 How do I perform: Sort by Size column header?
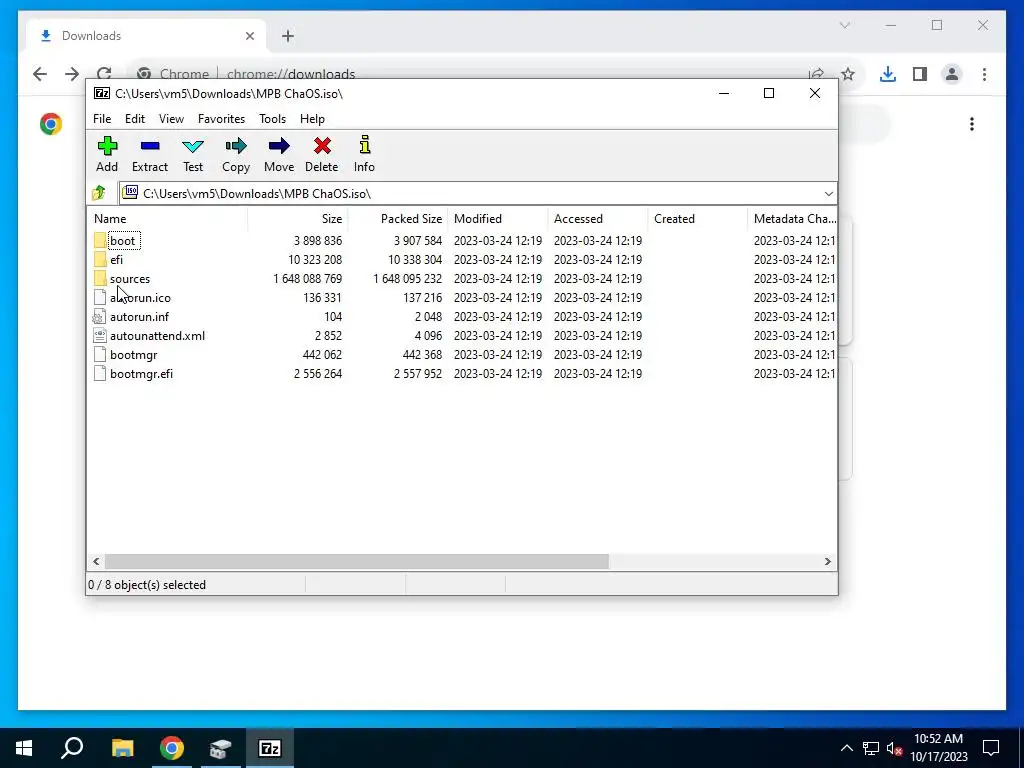298,219
